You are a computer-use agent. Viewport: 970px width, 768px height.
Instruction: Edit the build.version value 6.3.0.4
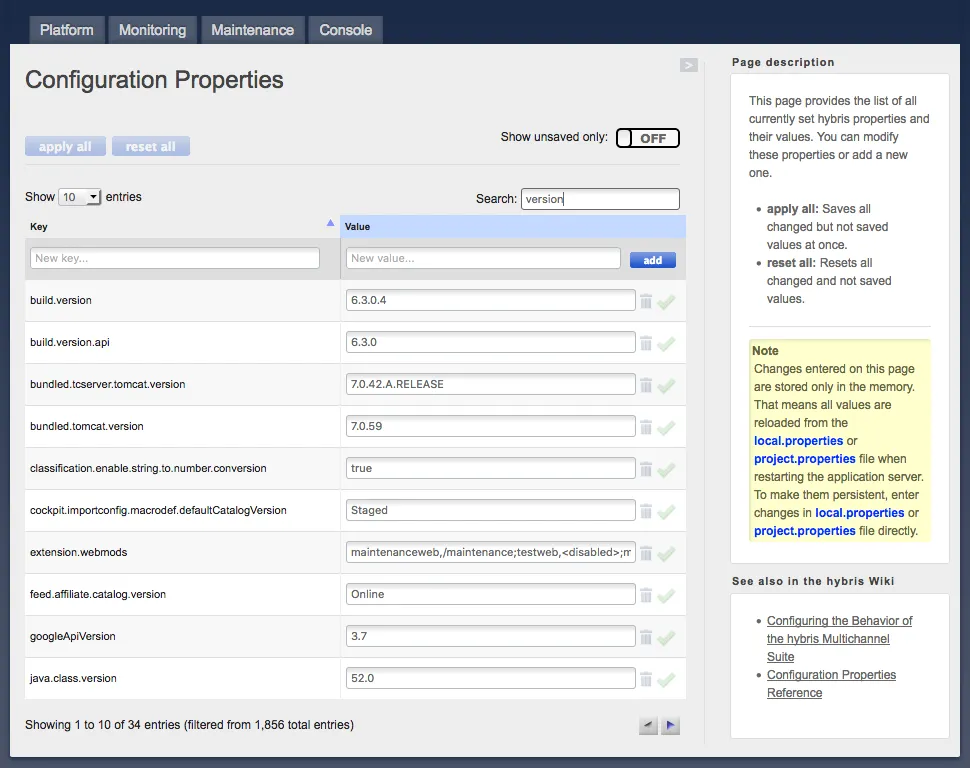[x=491, y=300]
